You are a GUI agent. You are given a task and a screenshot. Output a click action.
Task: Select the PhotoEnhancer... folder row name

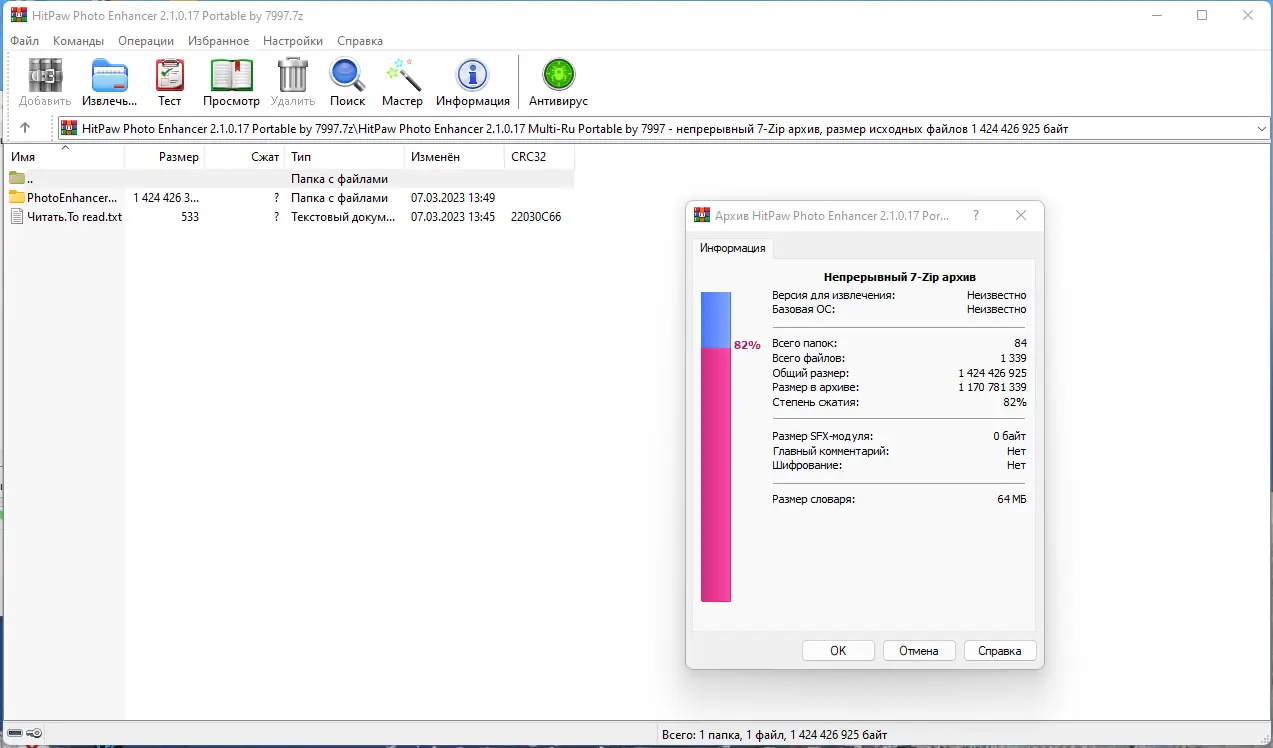click(x=72, y=198)
